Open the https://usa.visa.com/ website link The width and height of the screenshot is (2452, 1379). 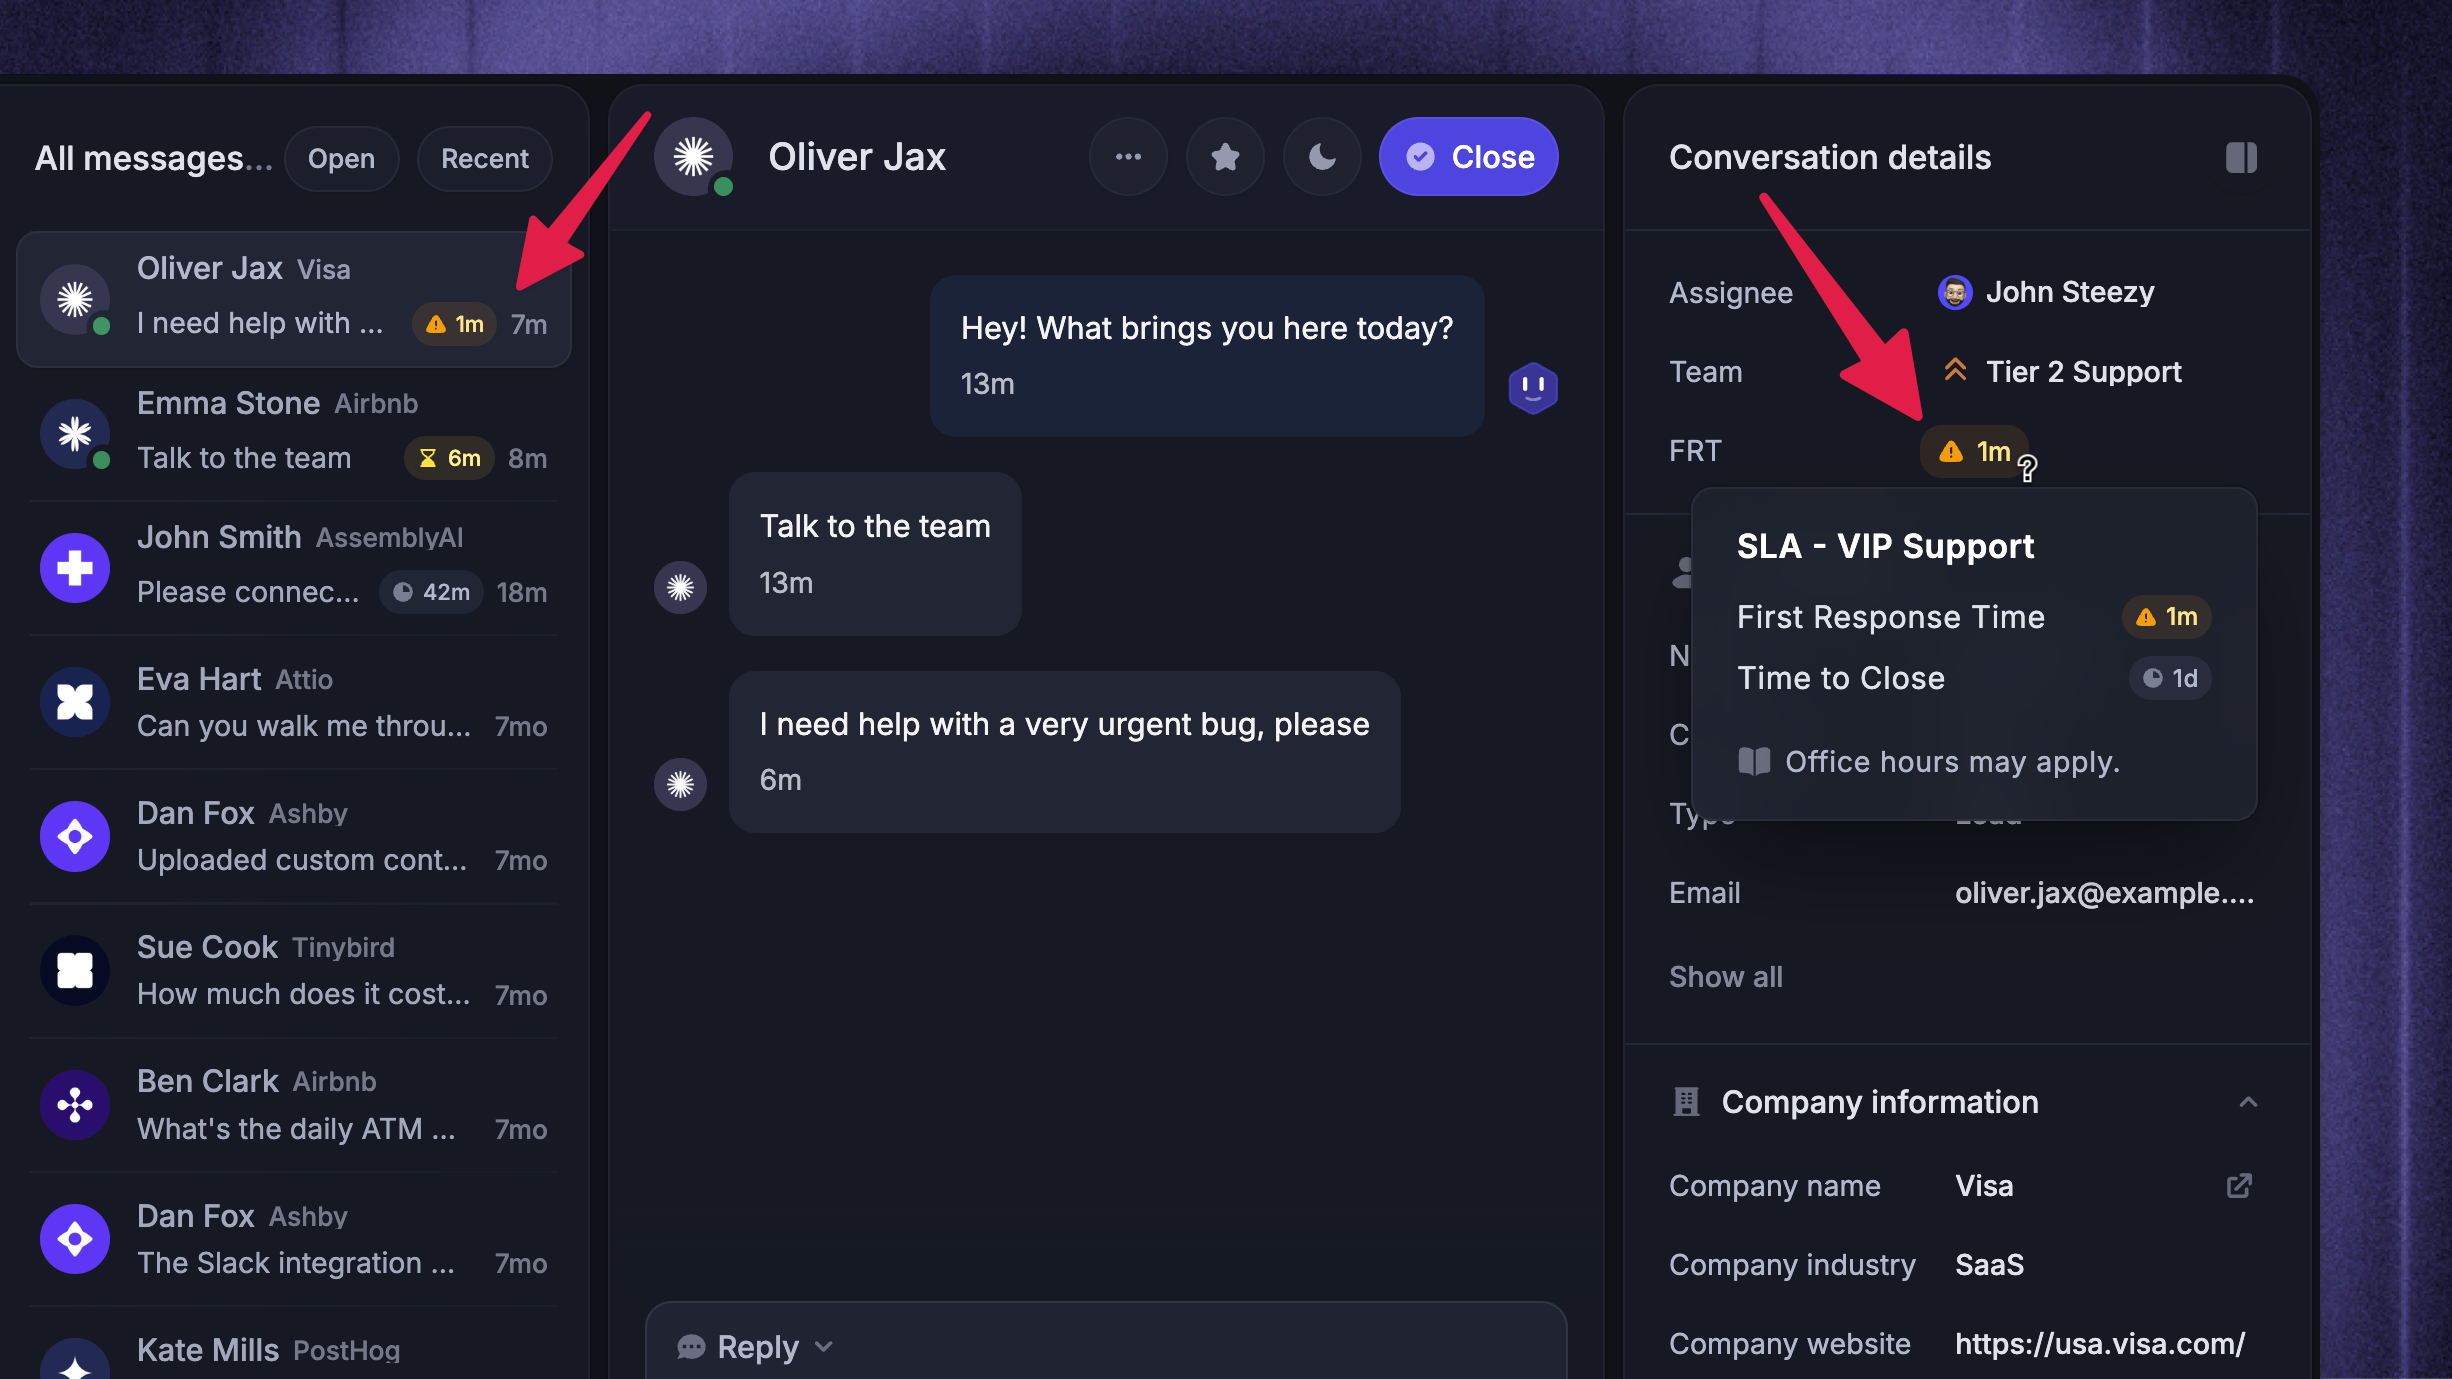click(2100, 1344)
